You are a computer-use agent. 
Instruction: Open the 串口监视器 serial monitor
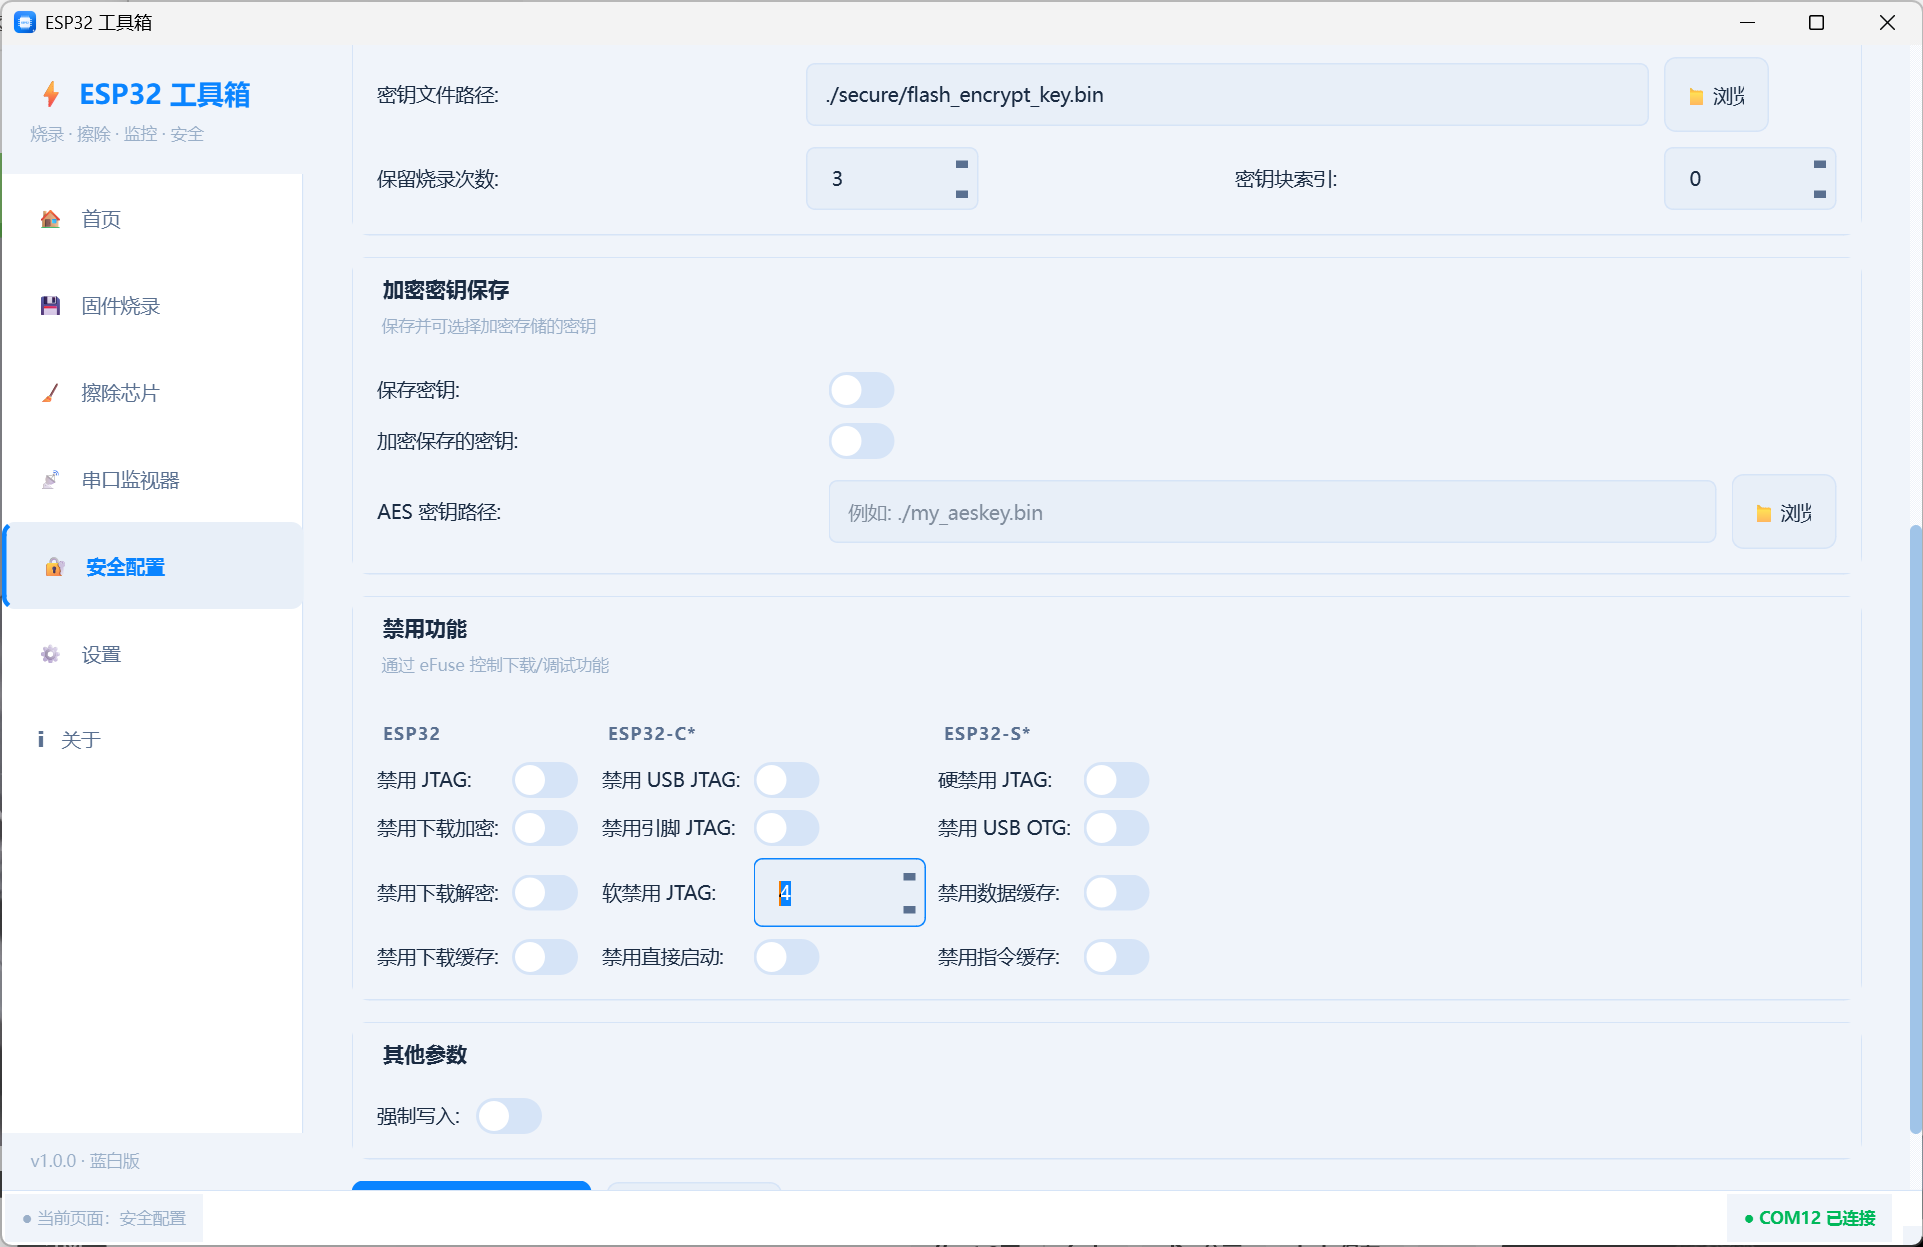(x=153, y=480)
